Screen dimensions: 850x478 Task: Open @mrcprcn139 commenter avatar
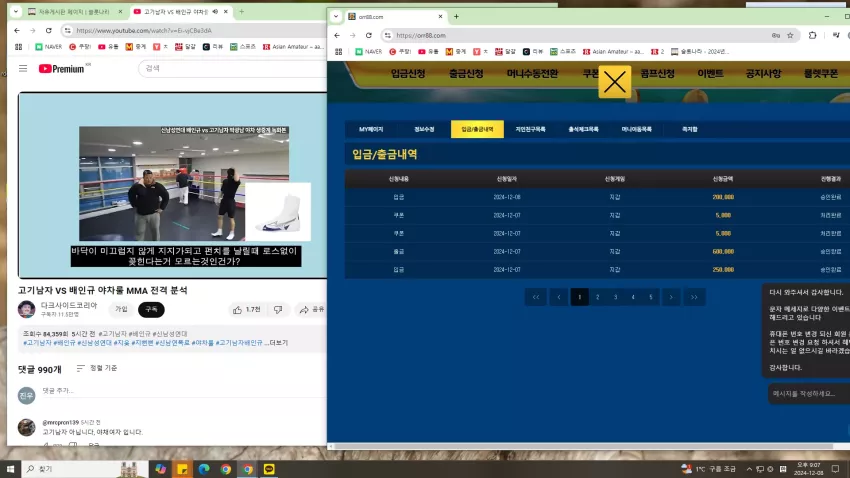click(x=26, y=427)
